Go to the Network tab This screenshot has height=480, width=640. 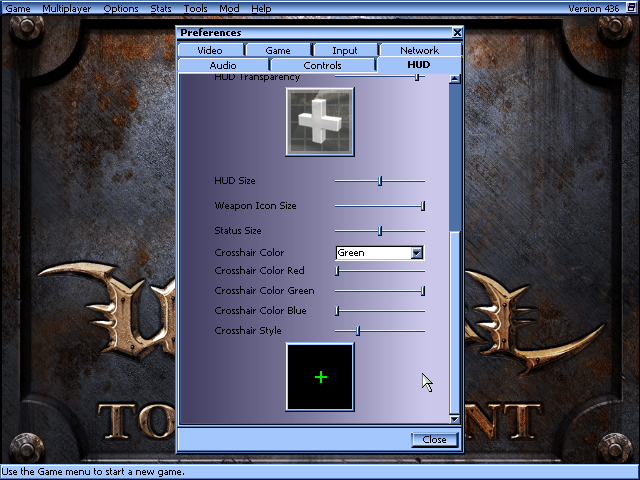pyautogui.click(x=419, y=50)
